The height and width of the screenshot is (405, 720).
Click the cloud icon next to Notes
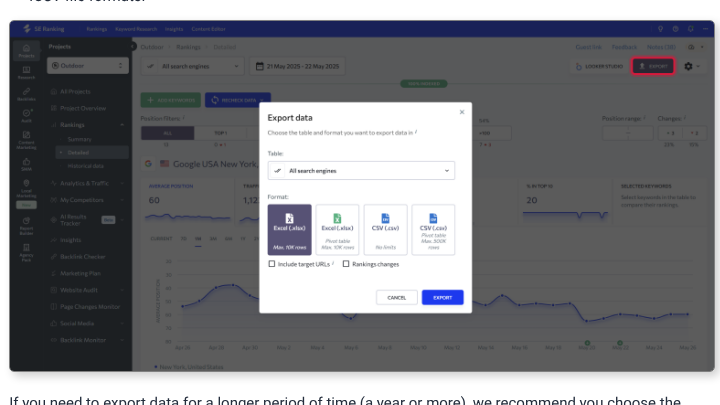(691, 47)
